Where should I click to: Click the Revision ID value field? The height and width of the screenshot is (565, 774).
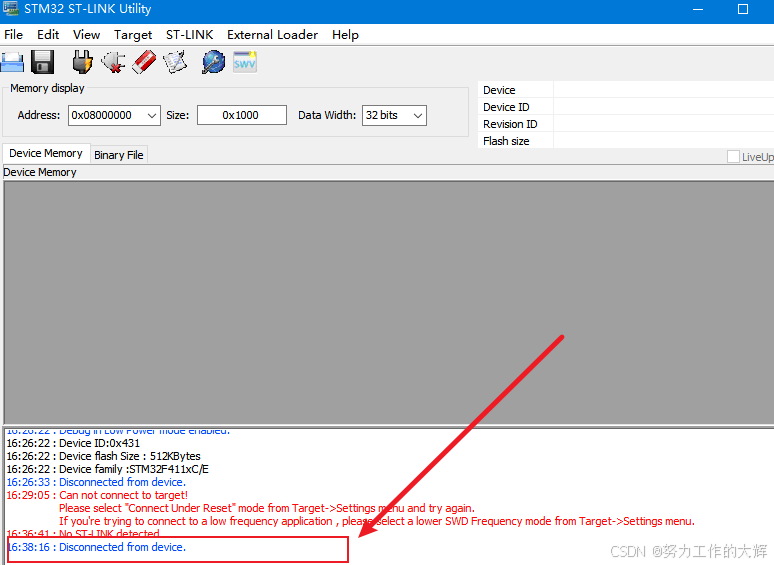tap(663, 123)
